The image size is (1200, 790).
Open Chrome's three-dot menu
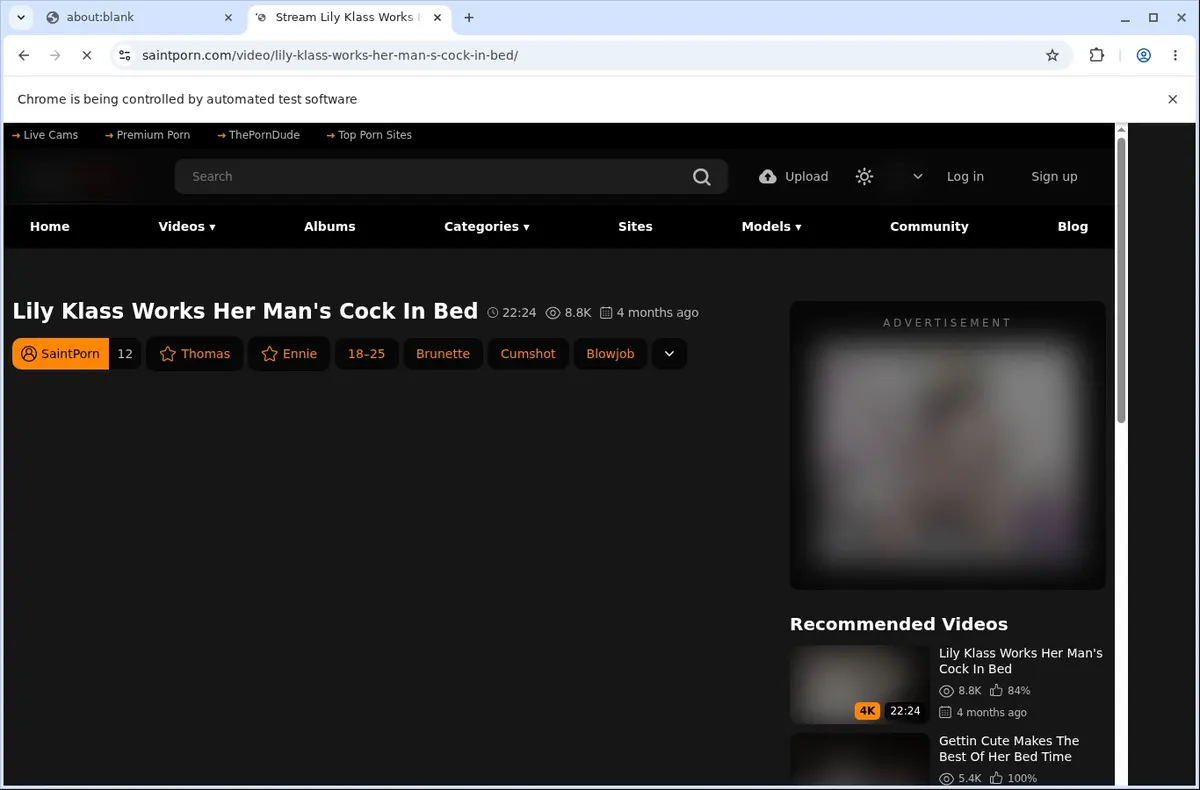(x=1175, y=56)
